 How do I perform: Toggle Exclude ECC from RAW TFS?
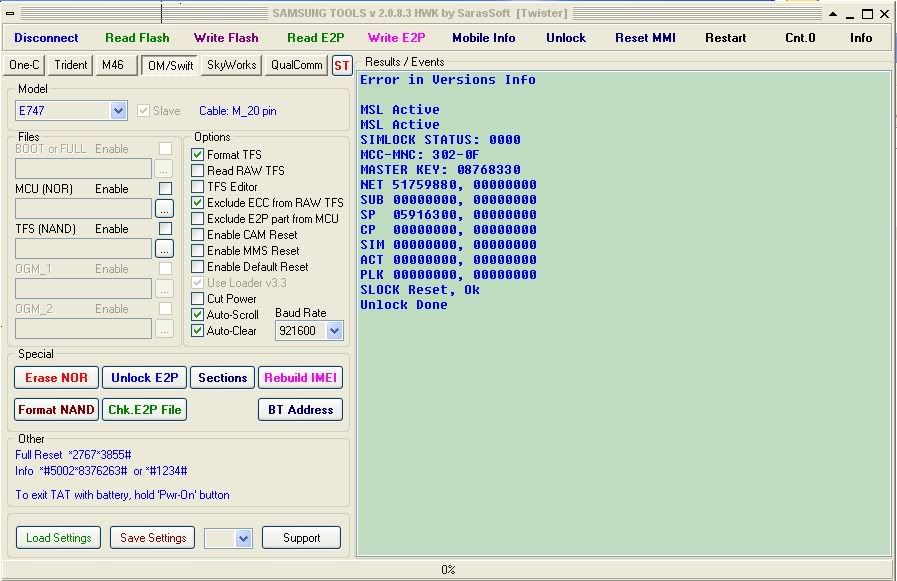197,202
